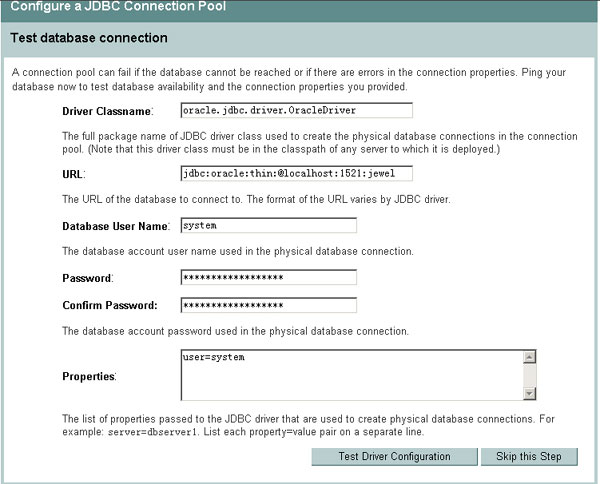The image size is (600, 484).
Task: Click the 'A connection pool can fail' intro text
Action: pyautogui.click(x=289, y=80)
